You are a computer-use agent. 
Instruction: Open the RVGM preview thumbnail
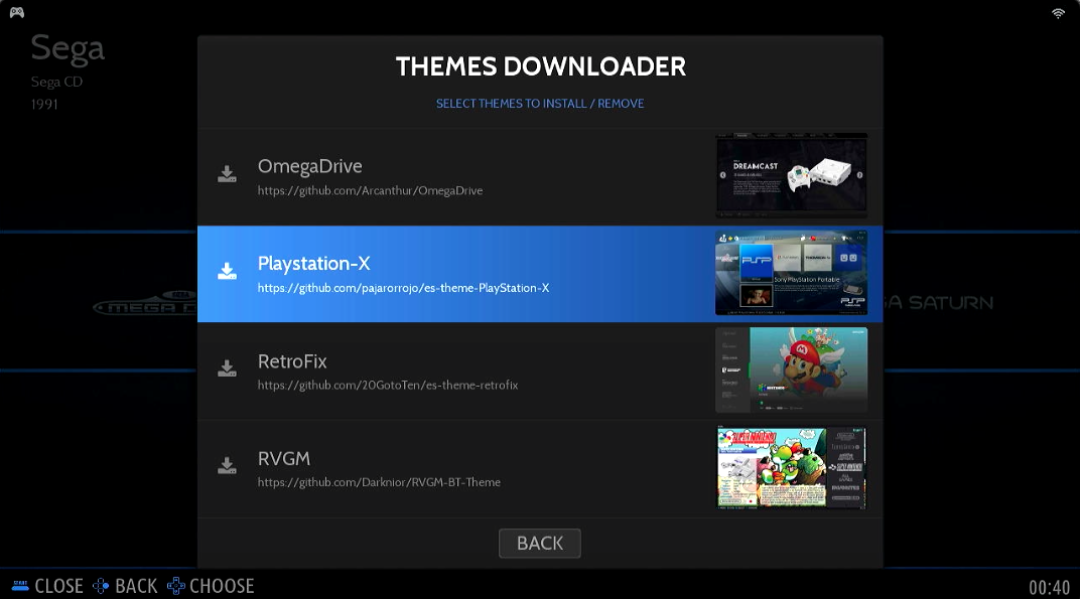[791, 467]
